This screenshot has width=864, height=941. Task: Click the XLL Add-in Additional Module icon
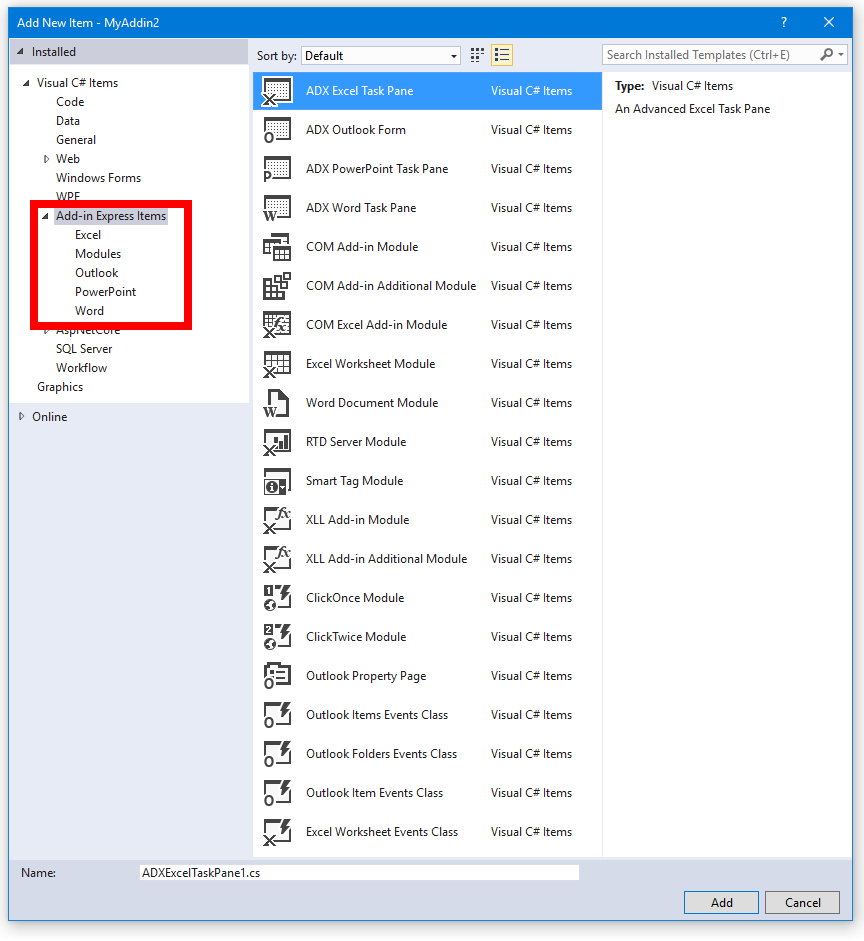[x=277, y=559]
